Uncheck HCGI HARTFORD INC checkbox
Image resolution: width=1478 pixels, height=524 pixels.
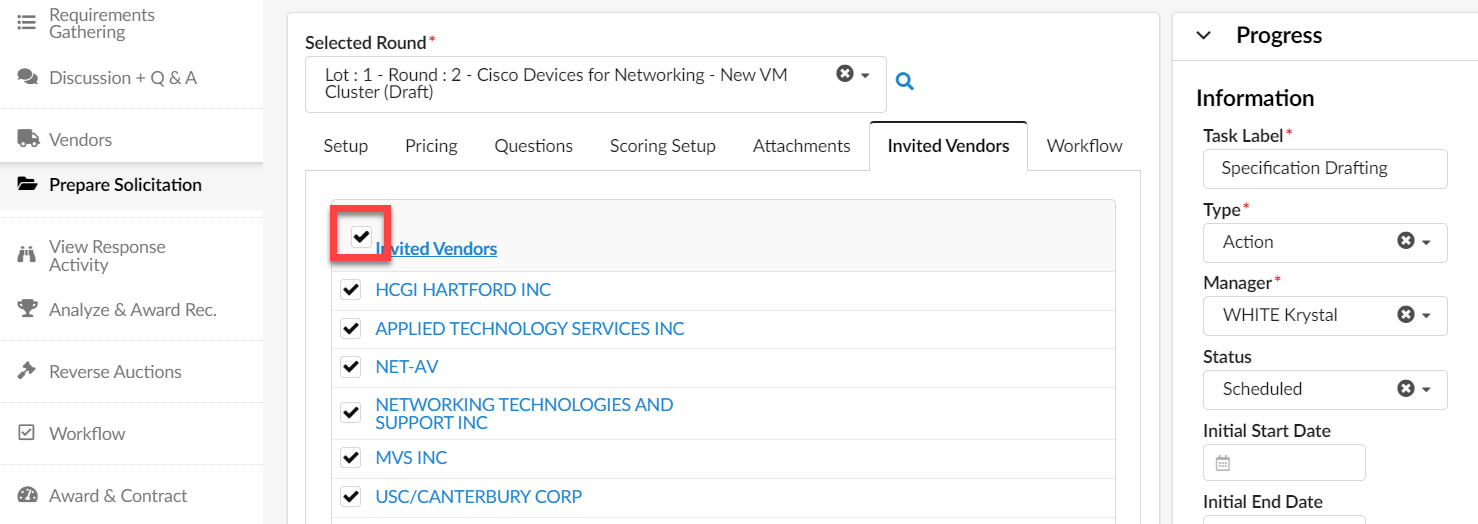[x=351, y=290]
